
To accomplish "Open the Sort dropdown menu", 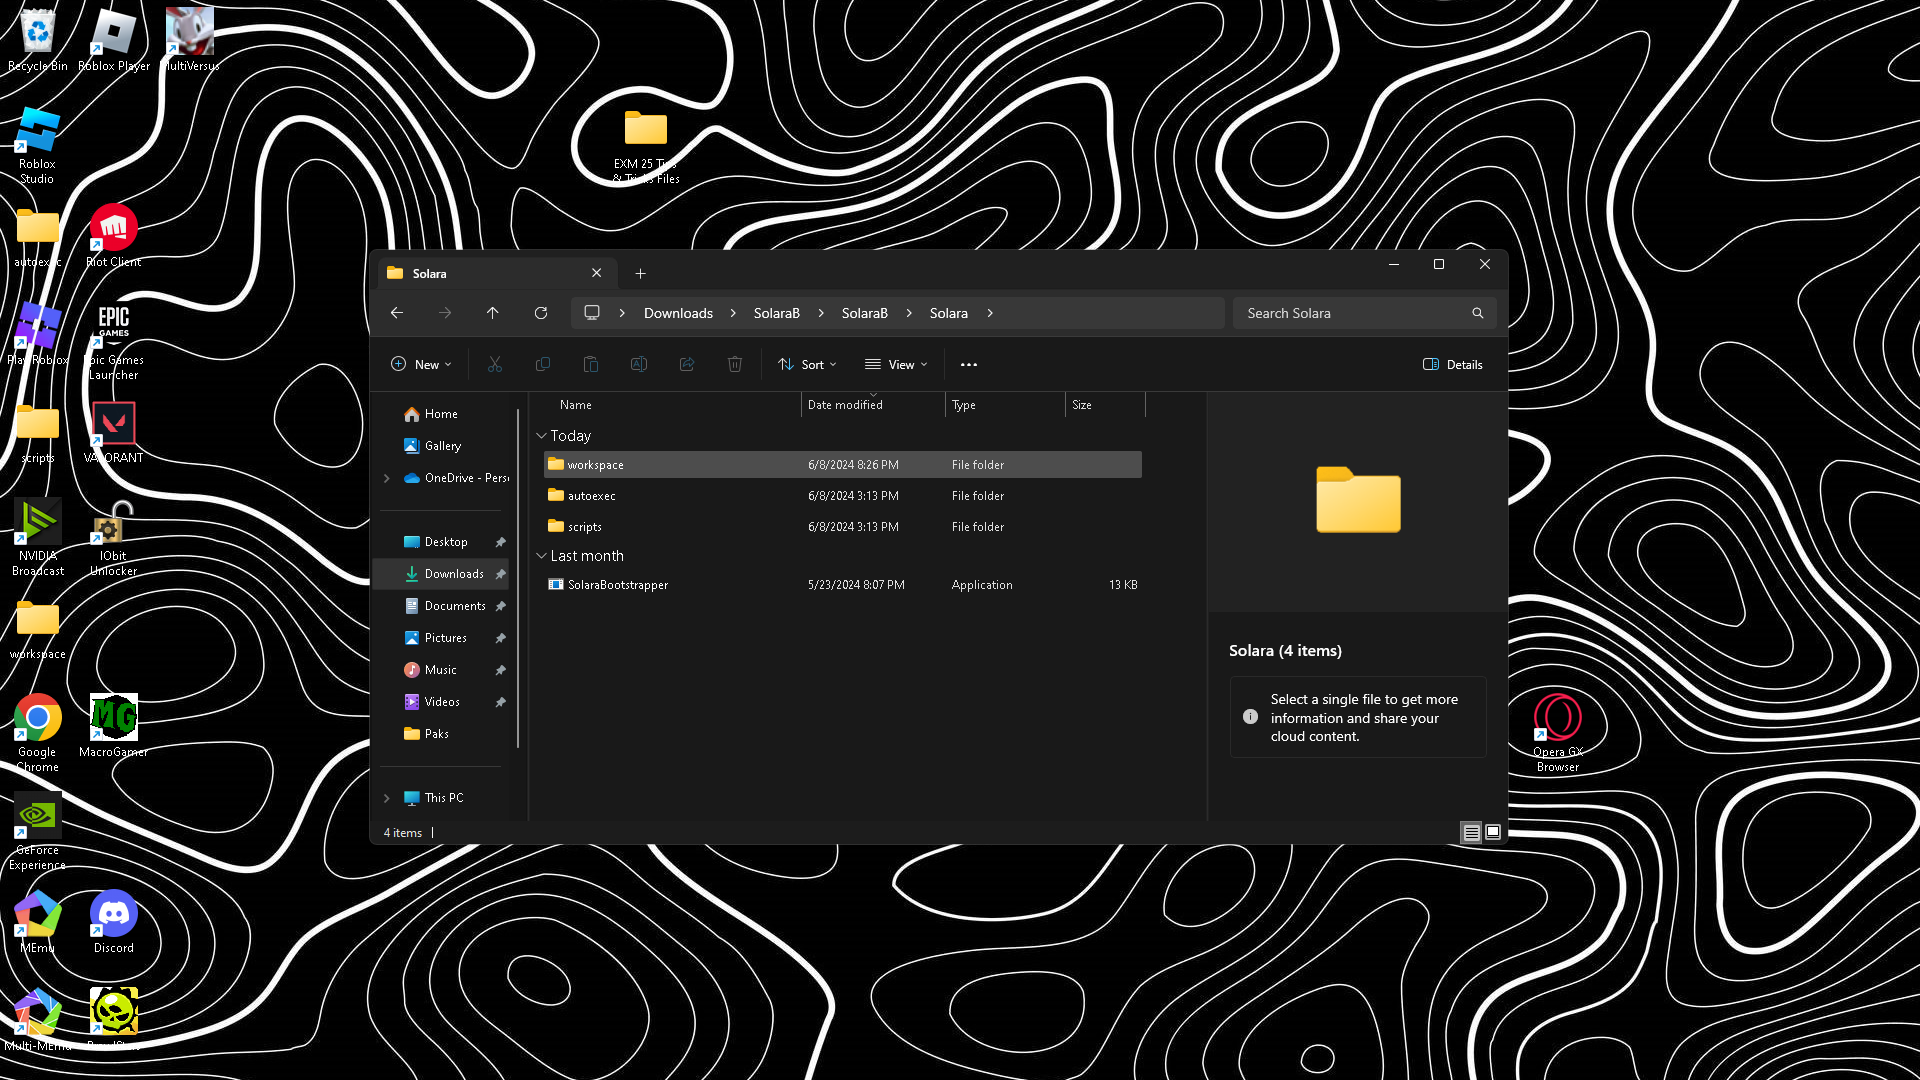I will [807, 365].
